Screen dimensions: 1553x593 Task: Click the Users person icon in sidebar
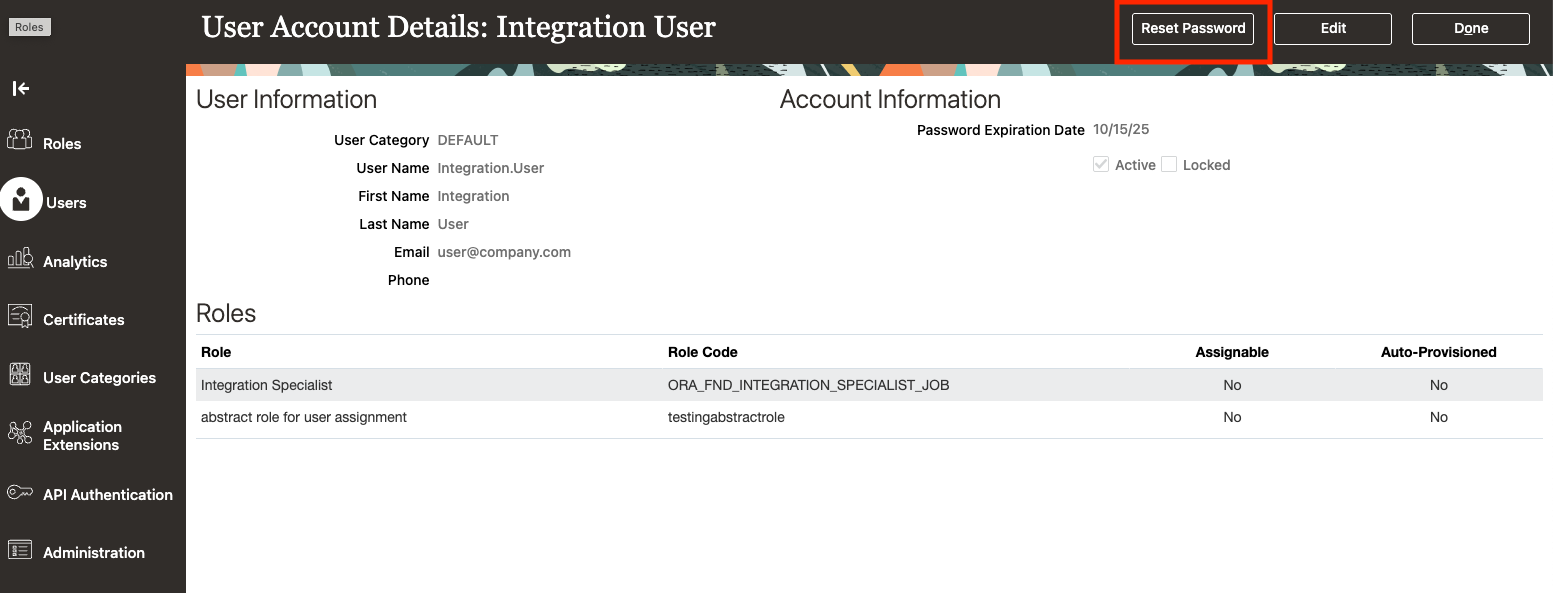coord(21,200)
